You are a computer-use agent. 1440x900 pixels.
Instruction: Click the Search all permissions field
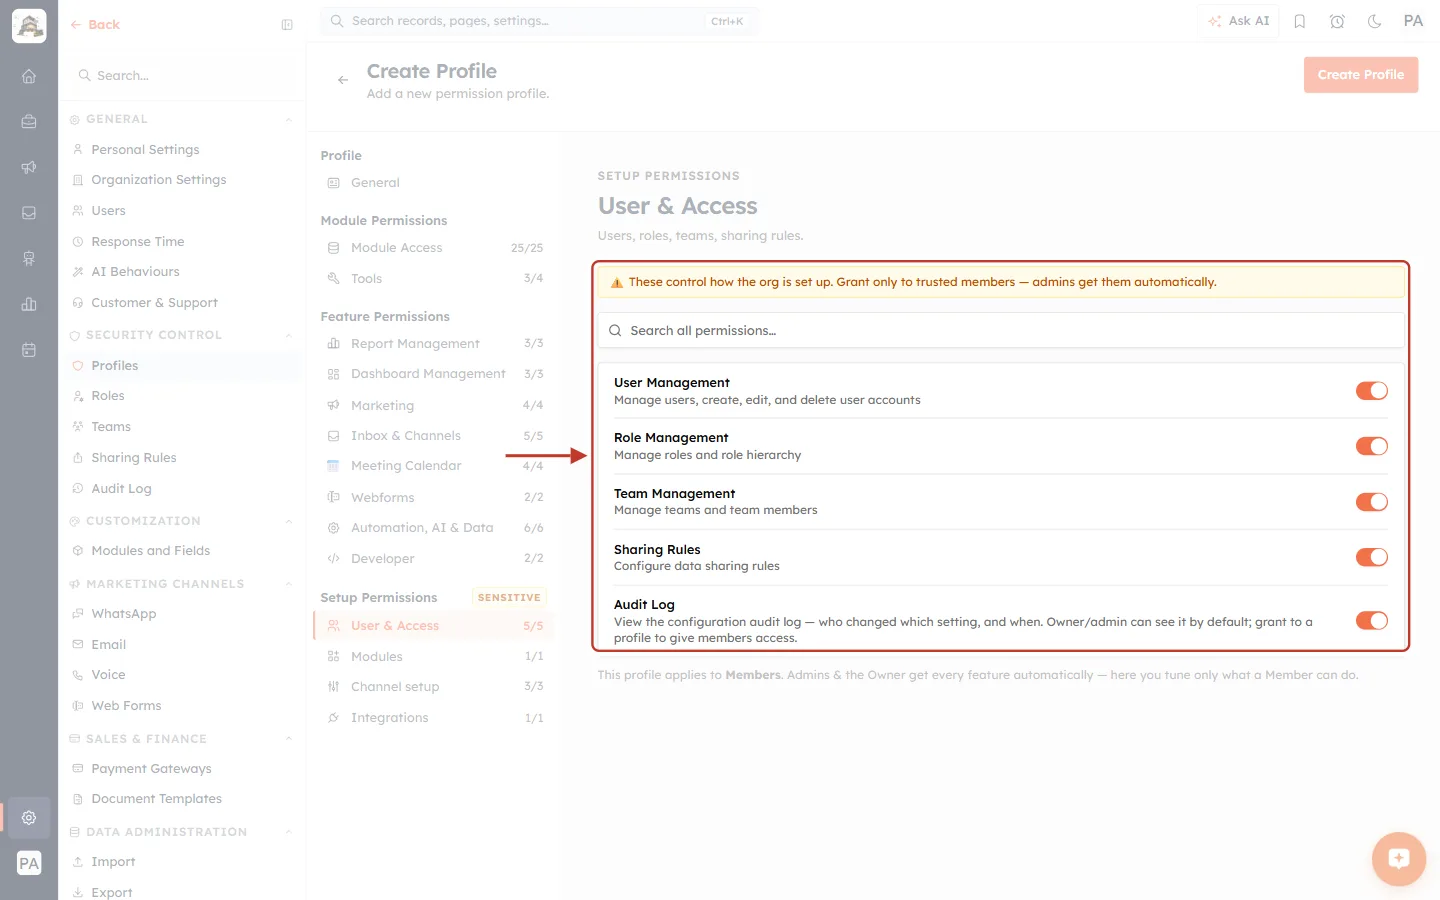(x=1001, y=331)
